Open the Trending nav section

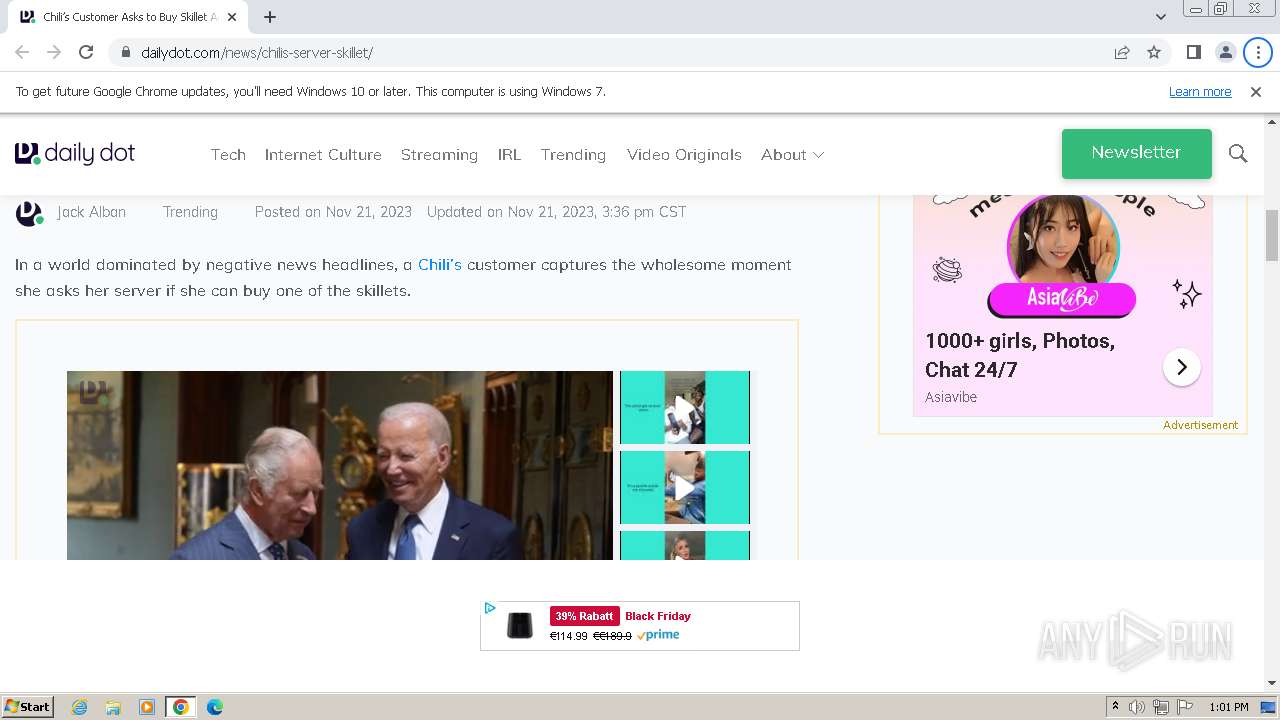(573, 154)
